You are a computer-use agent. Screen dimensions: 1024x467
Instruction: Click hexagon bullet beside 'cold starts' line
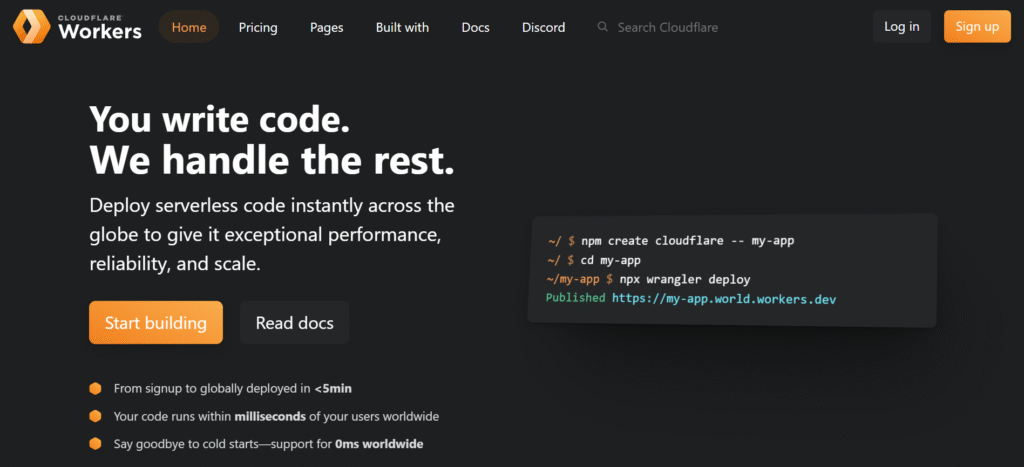[95, 444]
